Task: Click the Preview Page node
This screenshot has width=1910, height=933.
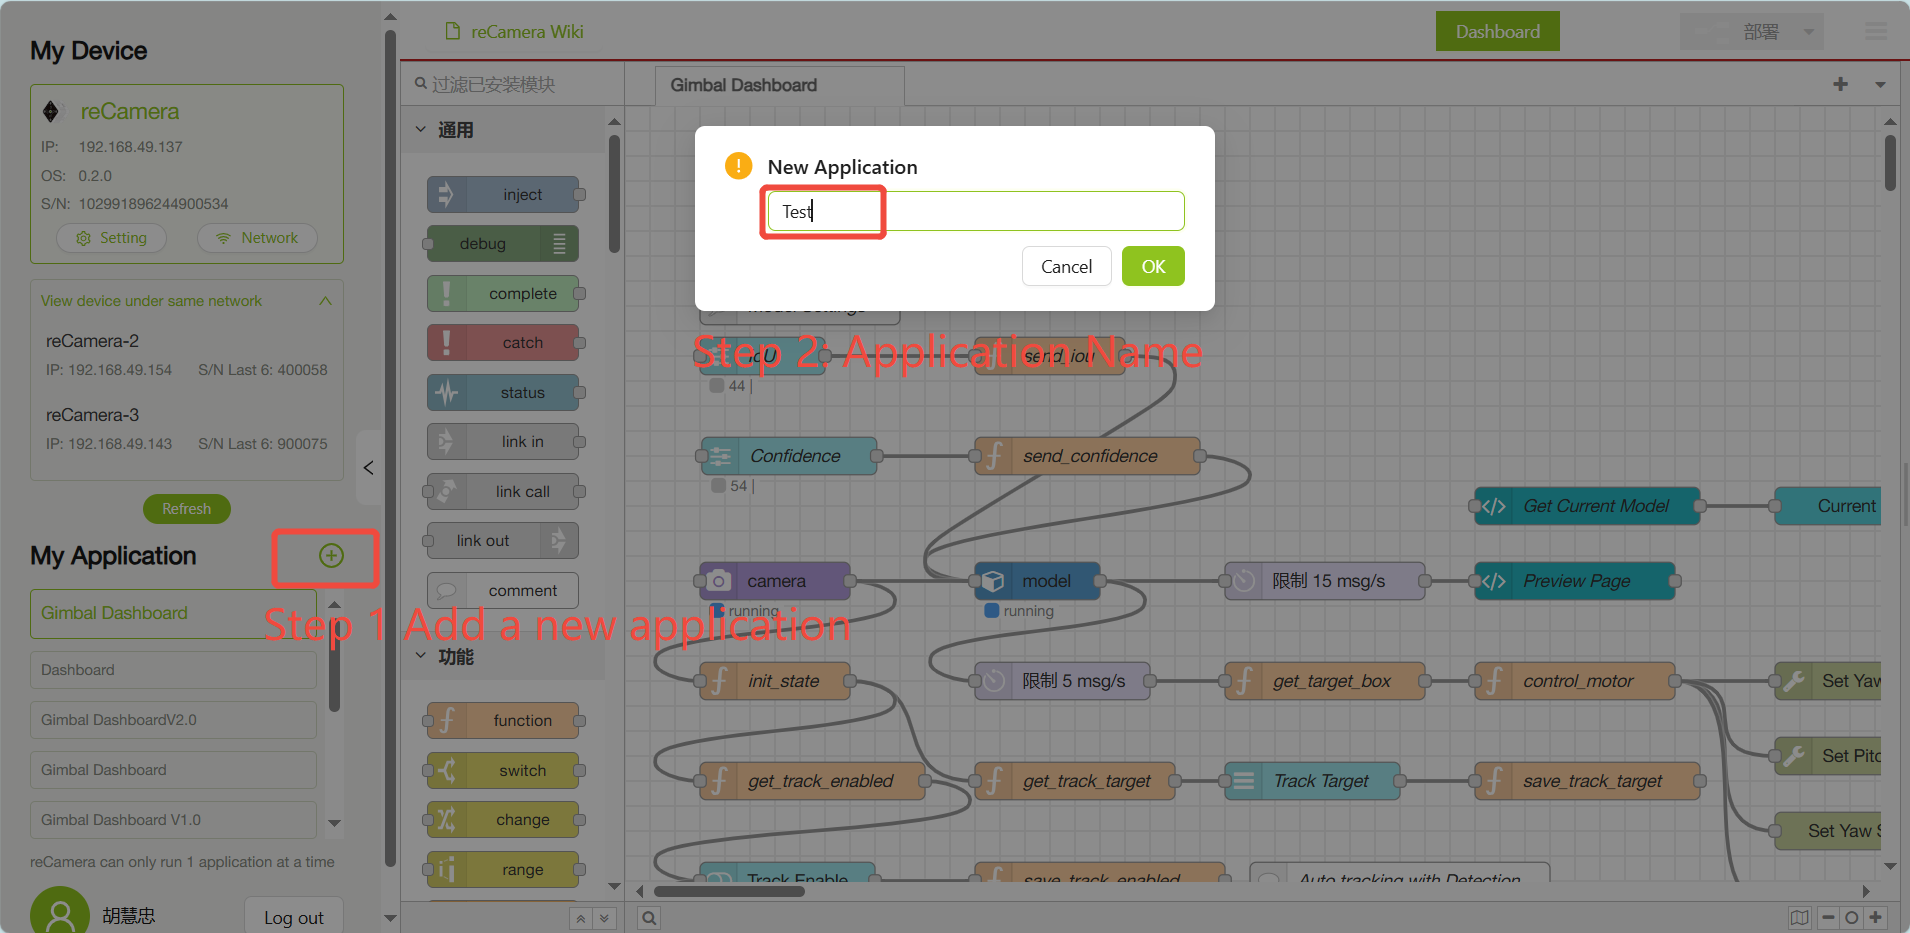Action: point(1575,581)
